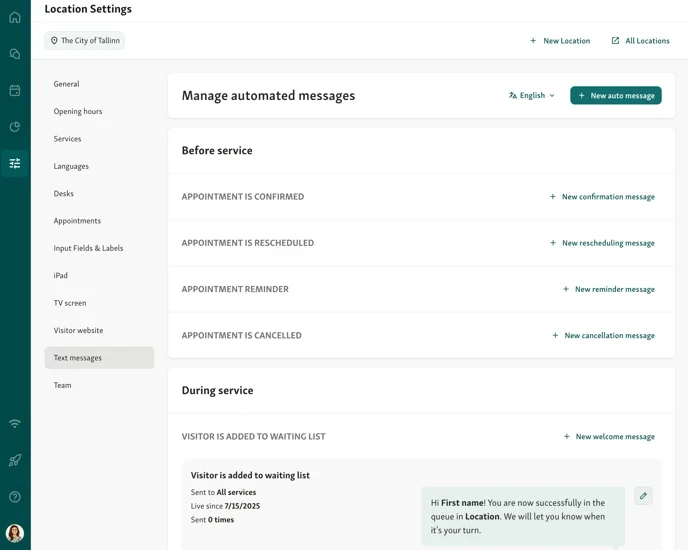Open The City of Tallinn location selector
688x550 pixels.
tap(85, 41)
